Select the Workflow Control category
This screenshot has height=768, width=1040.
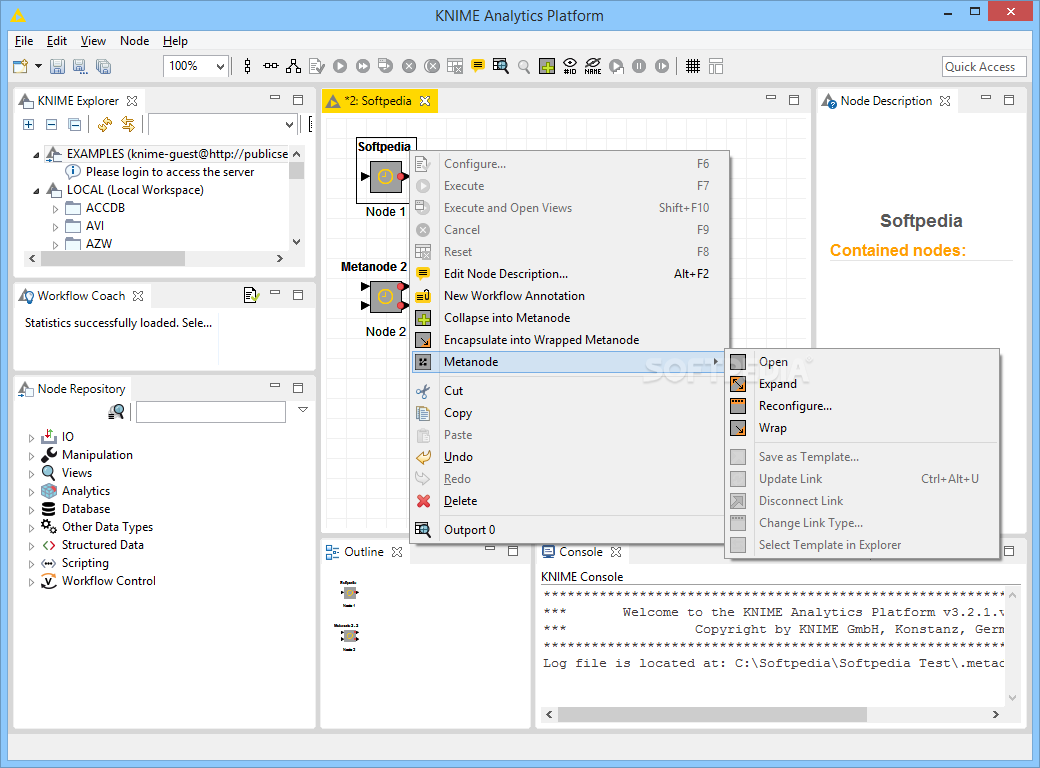(x=109, y=581)
